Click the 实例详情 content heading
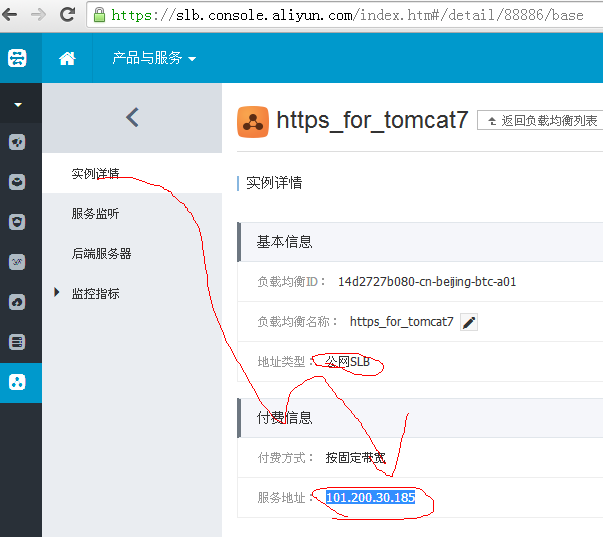Image resolution: width=603 pixels, height=537 pixels. (x=274, y=183)
